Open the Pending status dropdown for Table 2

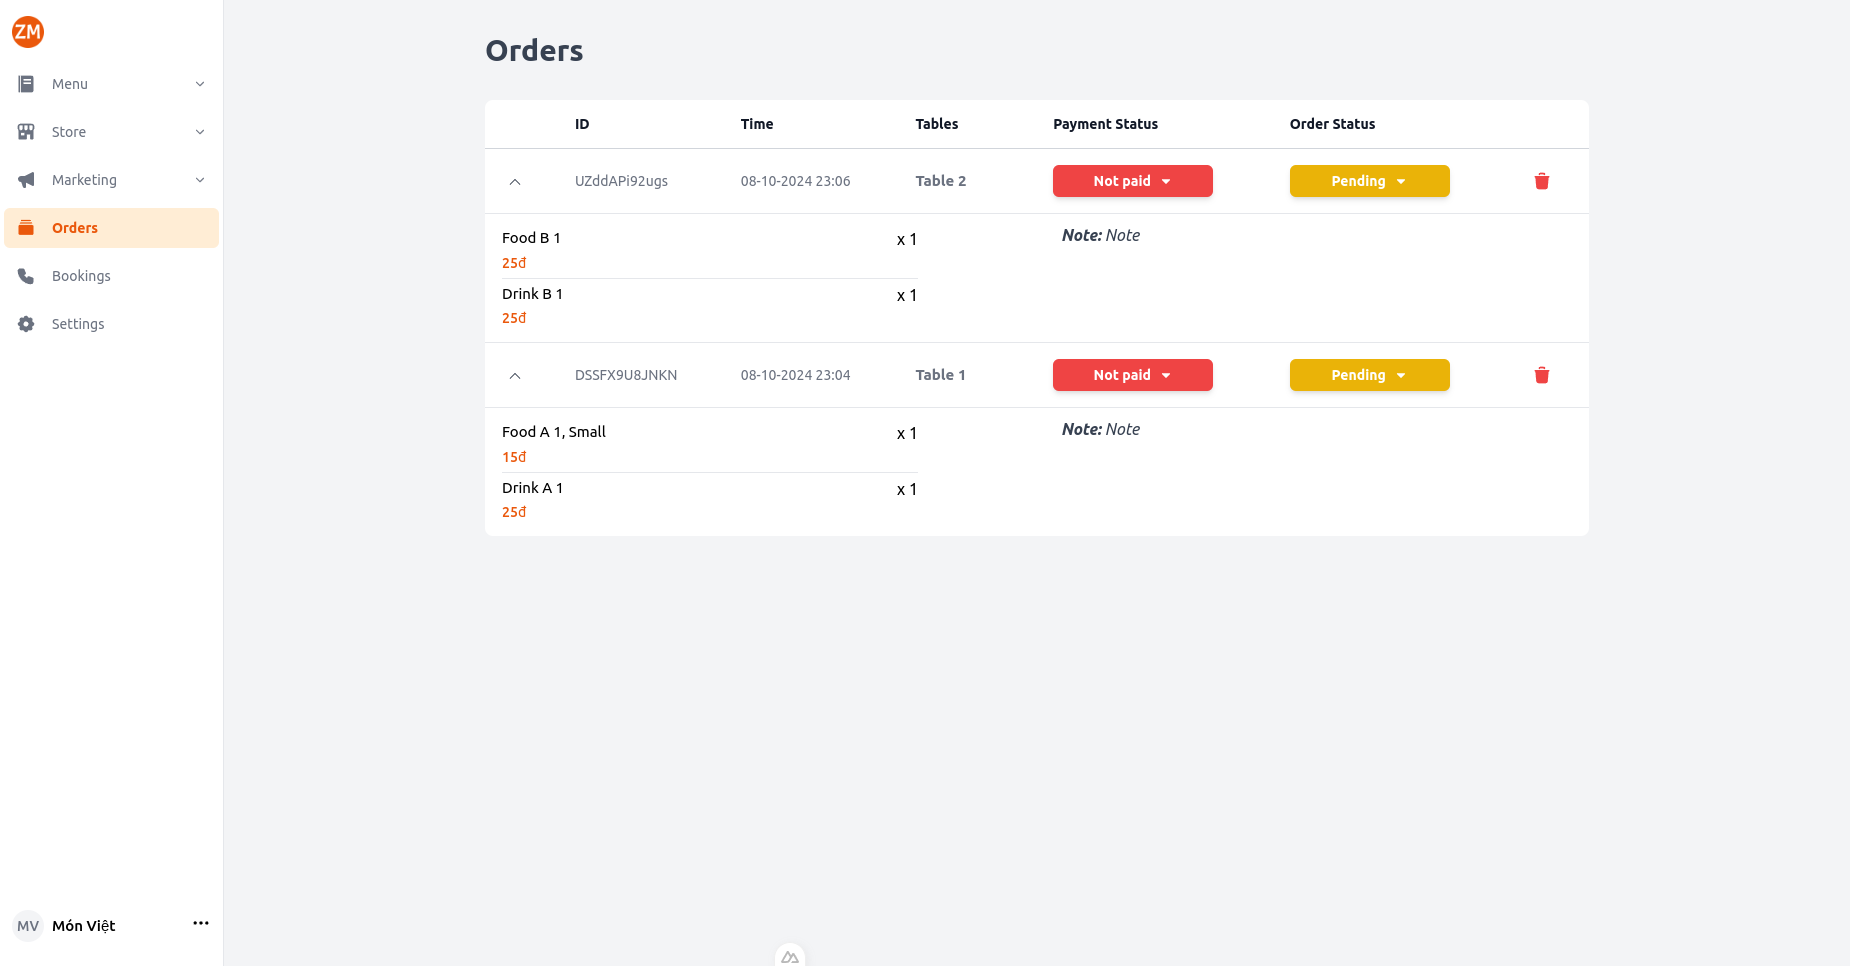click(1369, 181)
